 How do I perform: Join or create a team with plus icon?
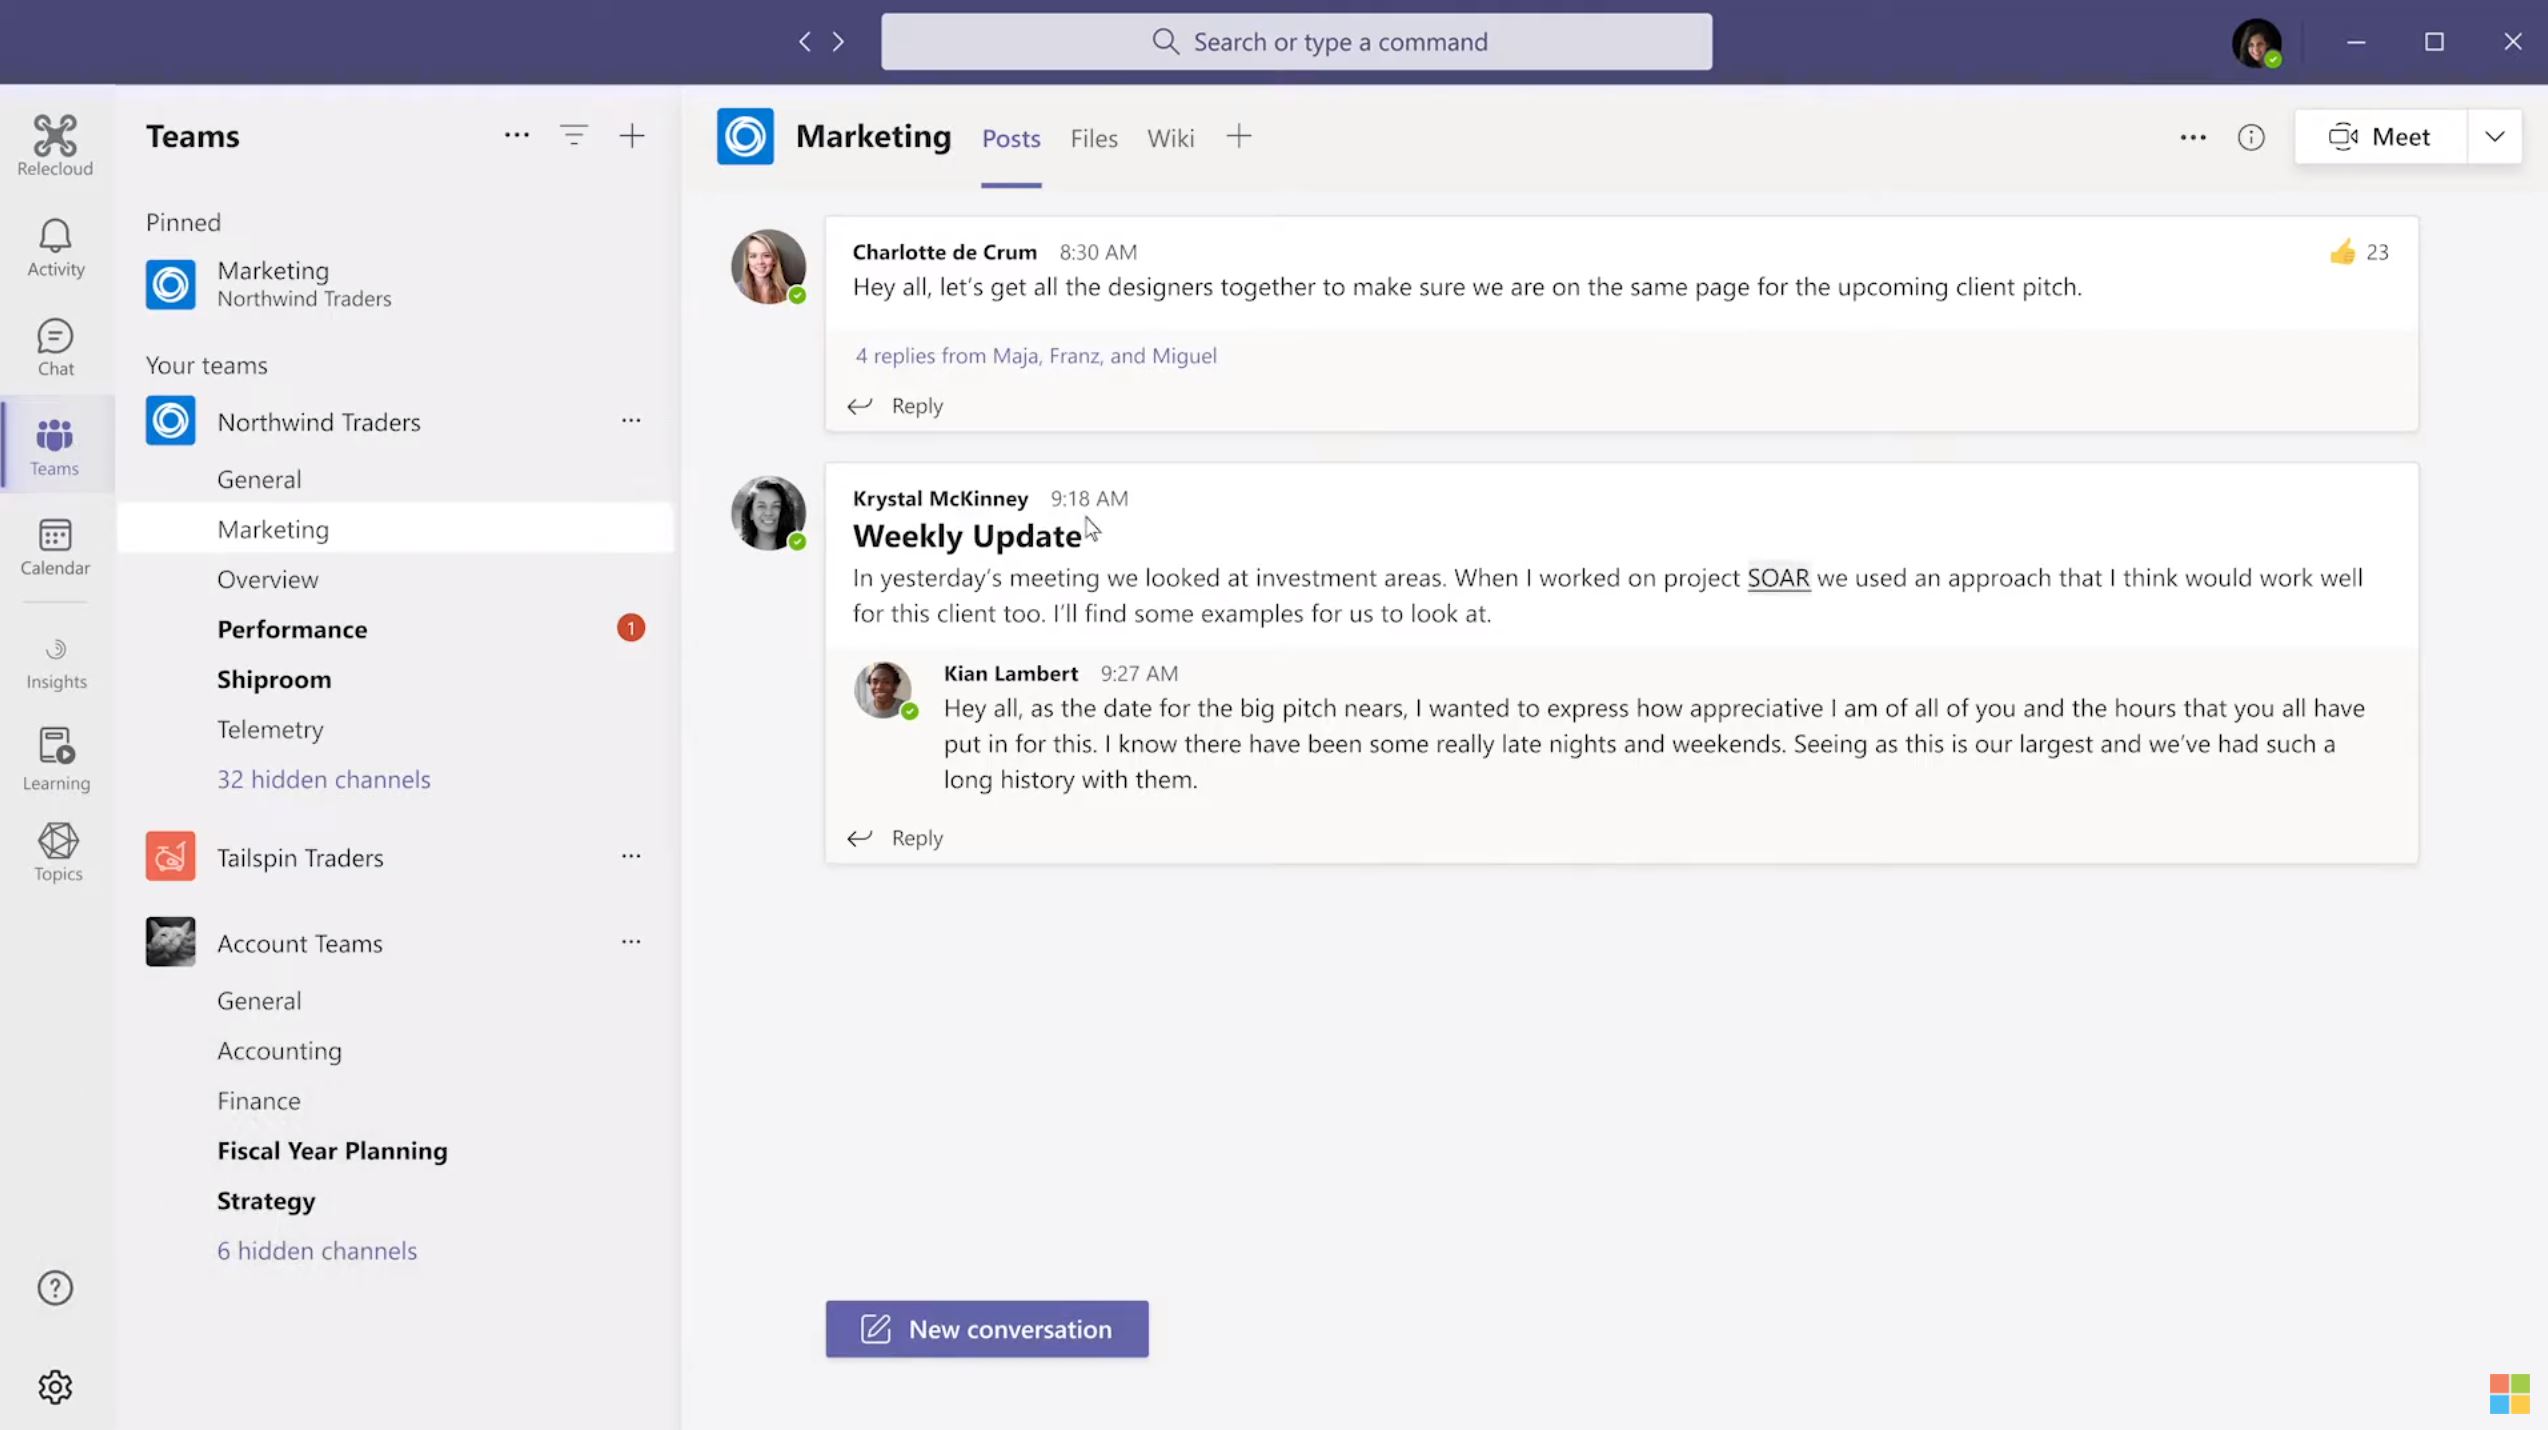632,135
